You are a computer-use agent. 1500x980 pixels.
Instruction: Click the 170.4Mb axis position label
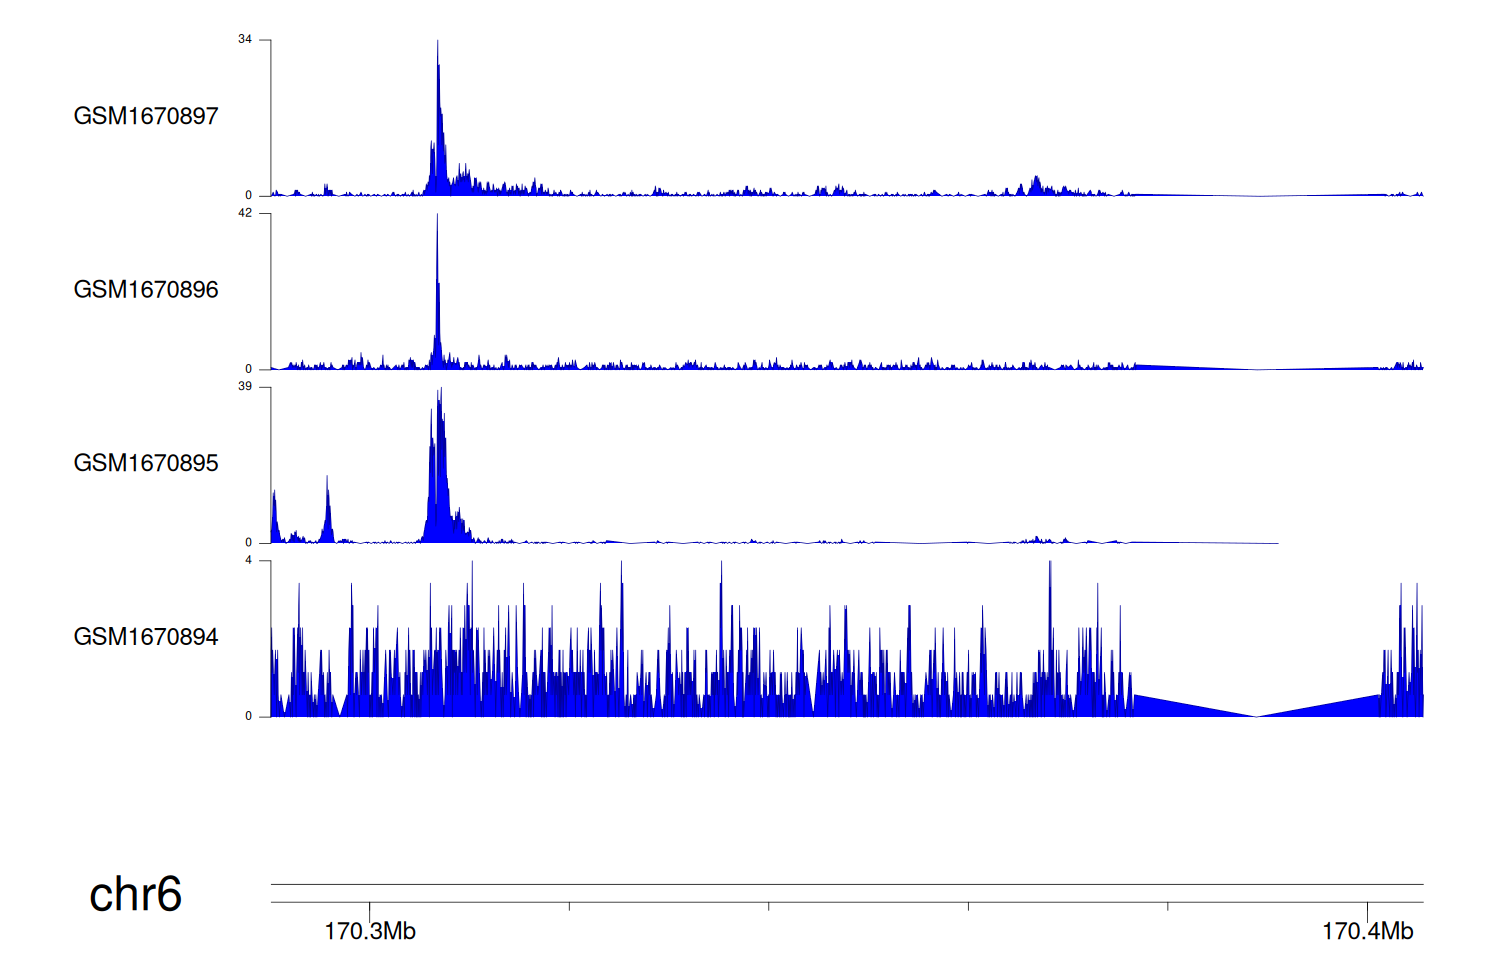pyautogui.click(x=1367, y=932)
